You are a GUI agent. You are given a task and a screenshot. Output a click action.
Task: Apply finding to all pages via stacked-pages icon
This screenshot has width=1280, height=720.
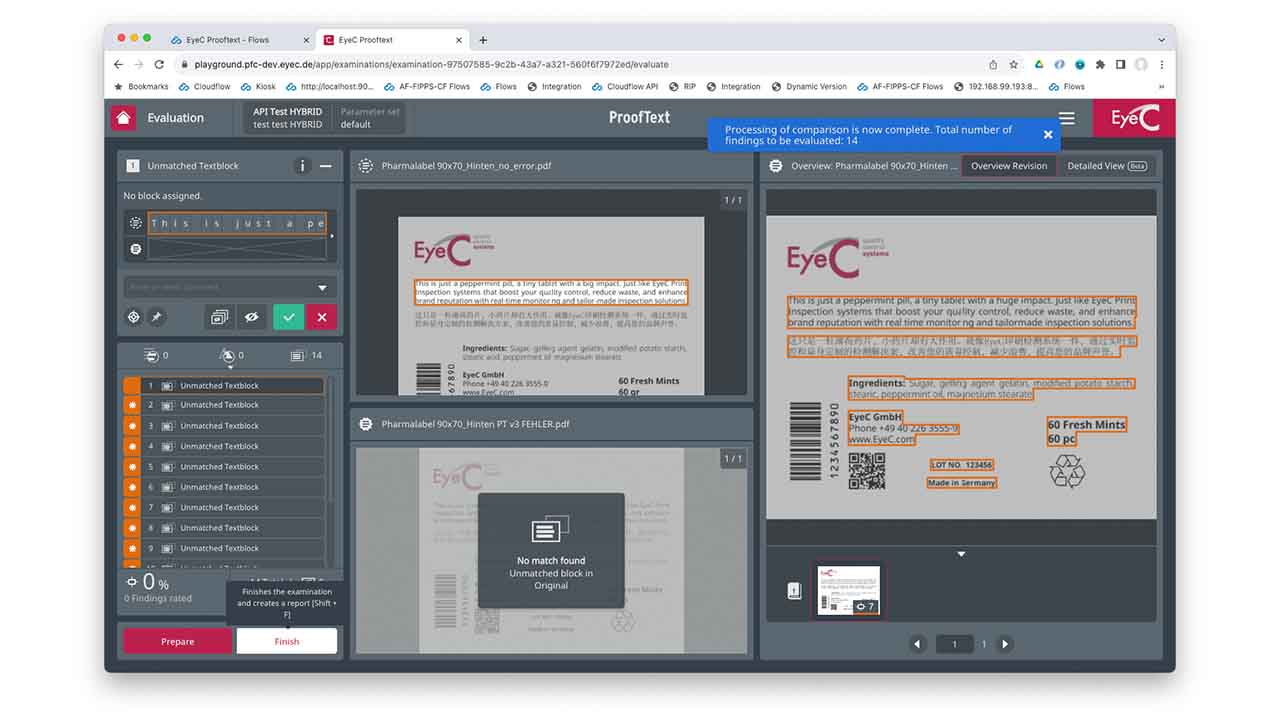click(x=219, y=316)
